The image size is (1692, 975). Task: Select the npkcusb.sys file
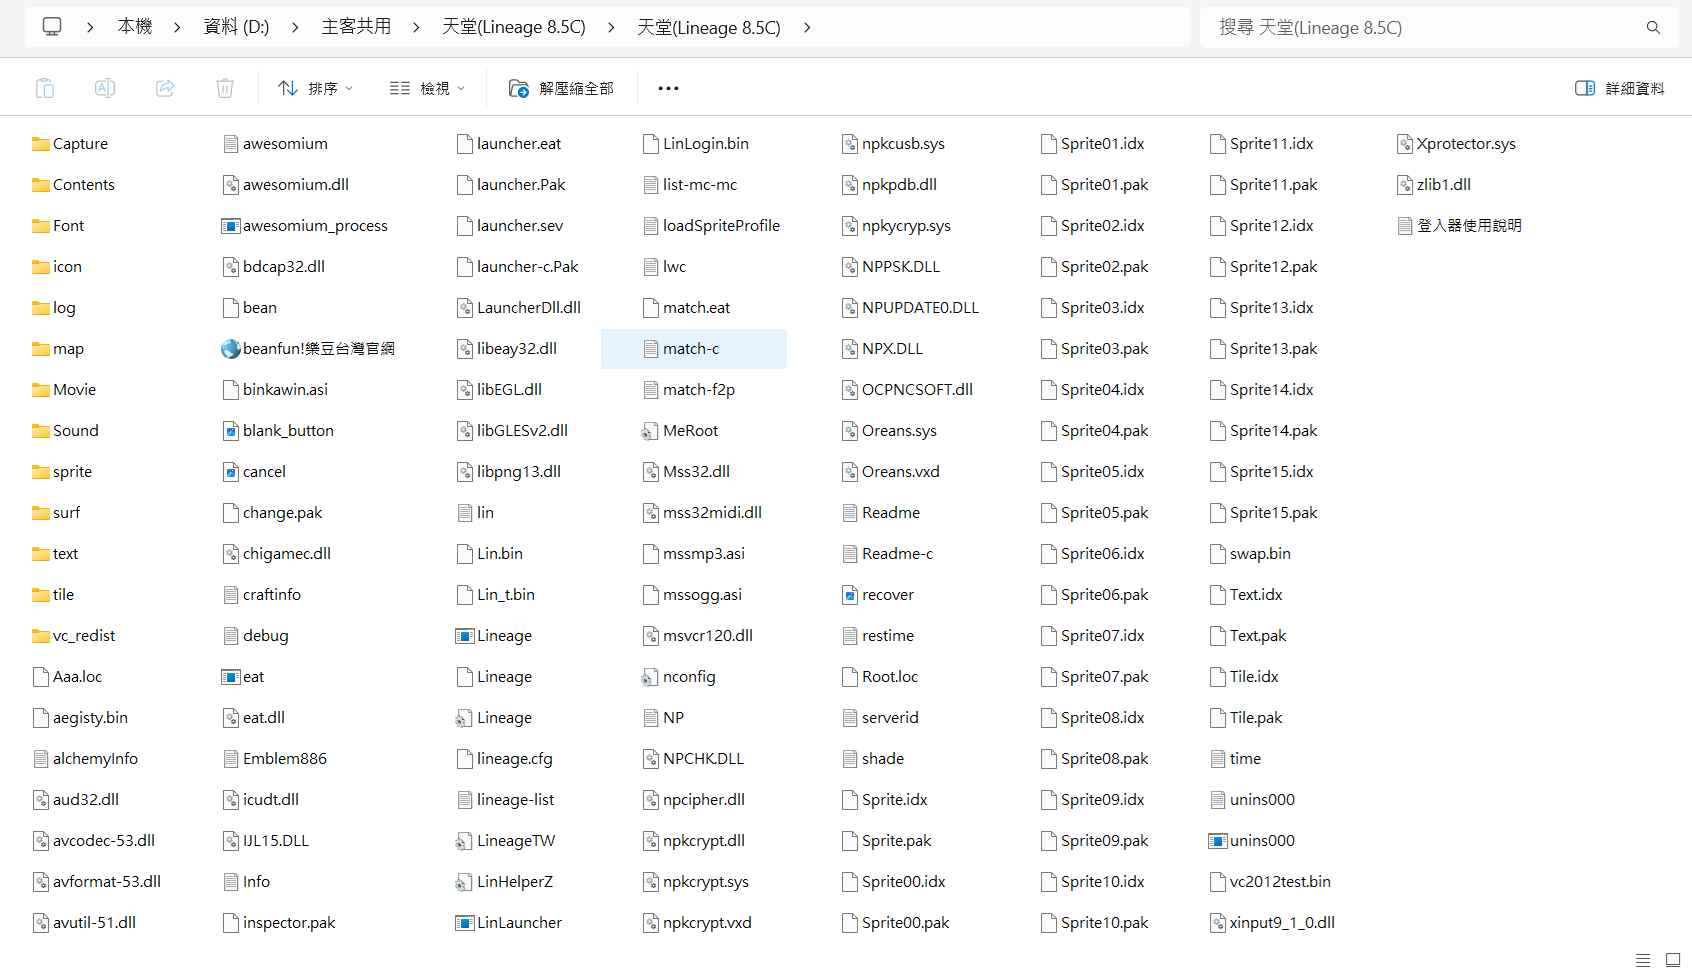pyautogui.click(x=893, y=144)
